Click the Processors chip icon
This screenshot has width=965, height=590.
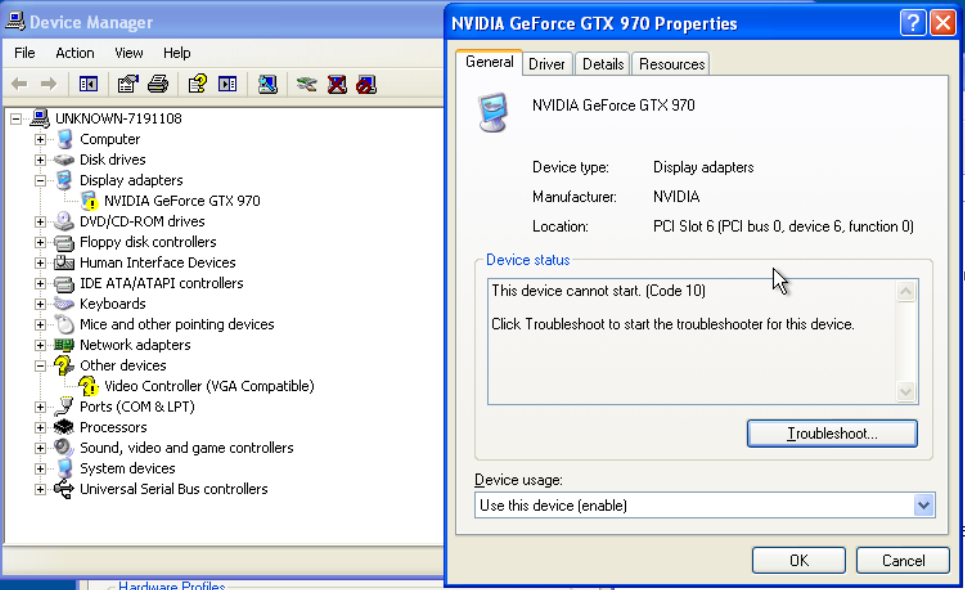click(64, 427)
